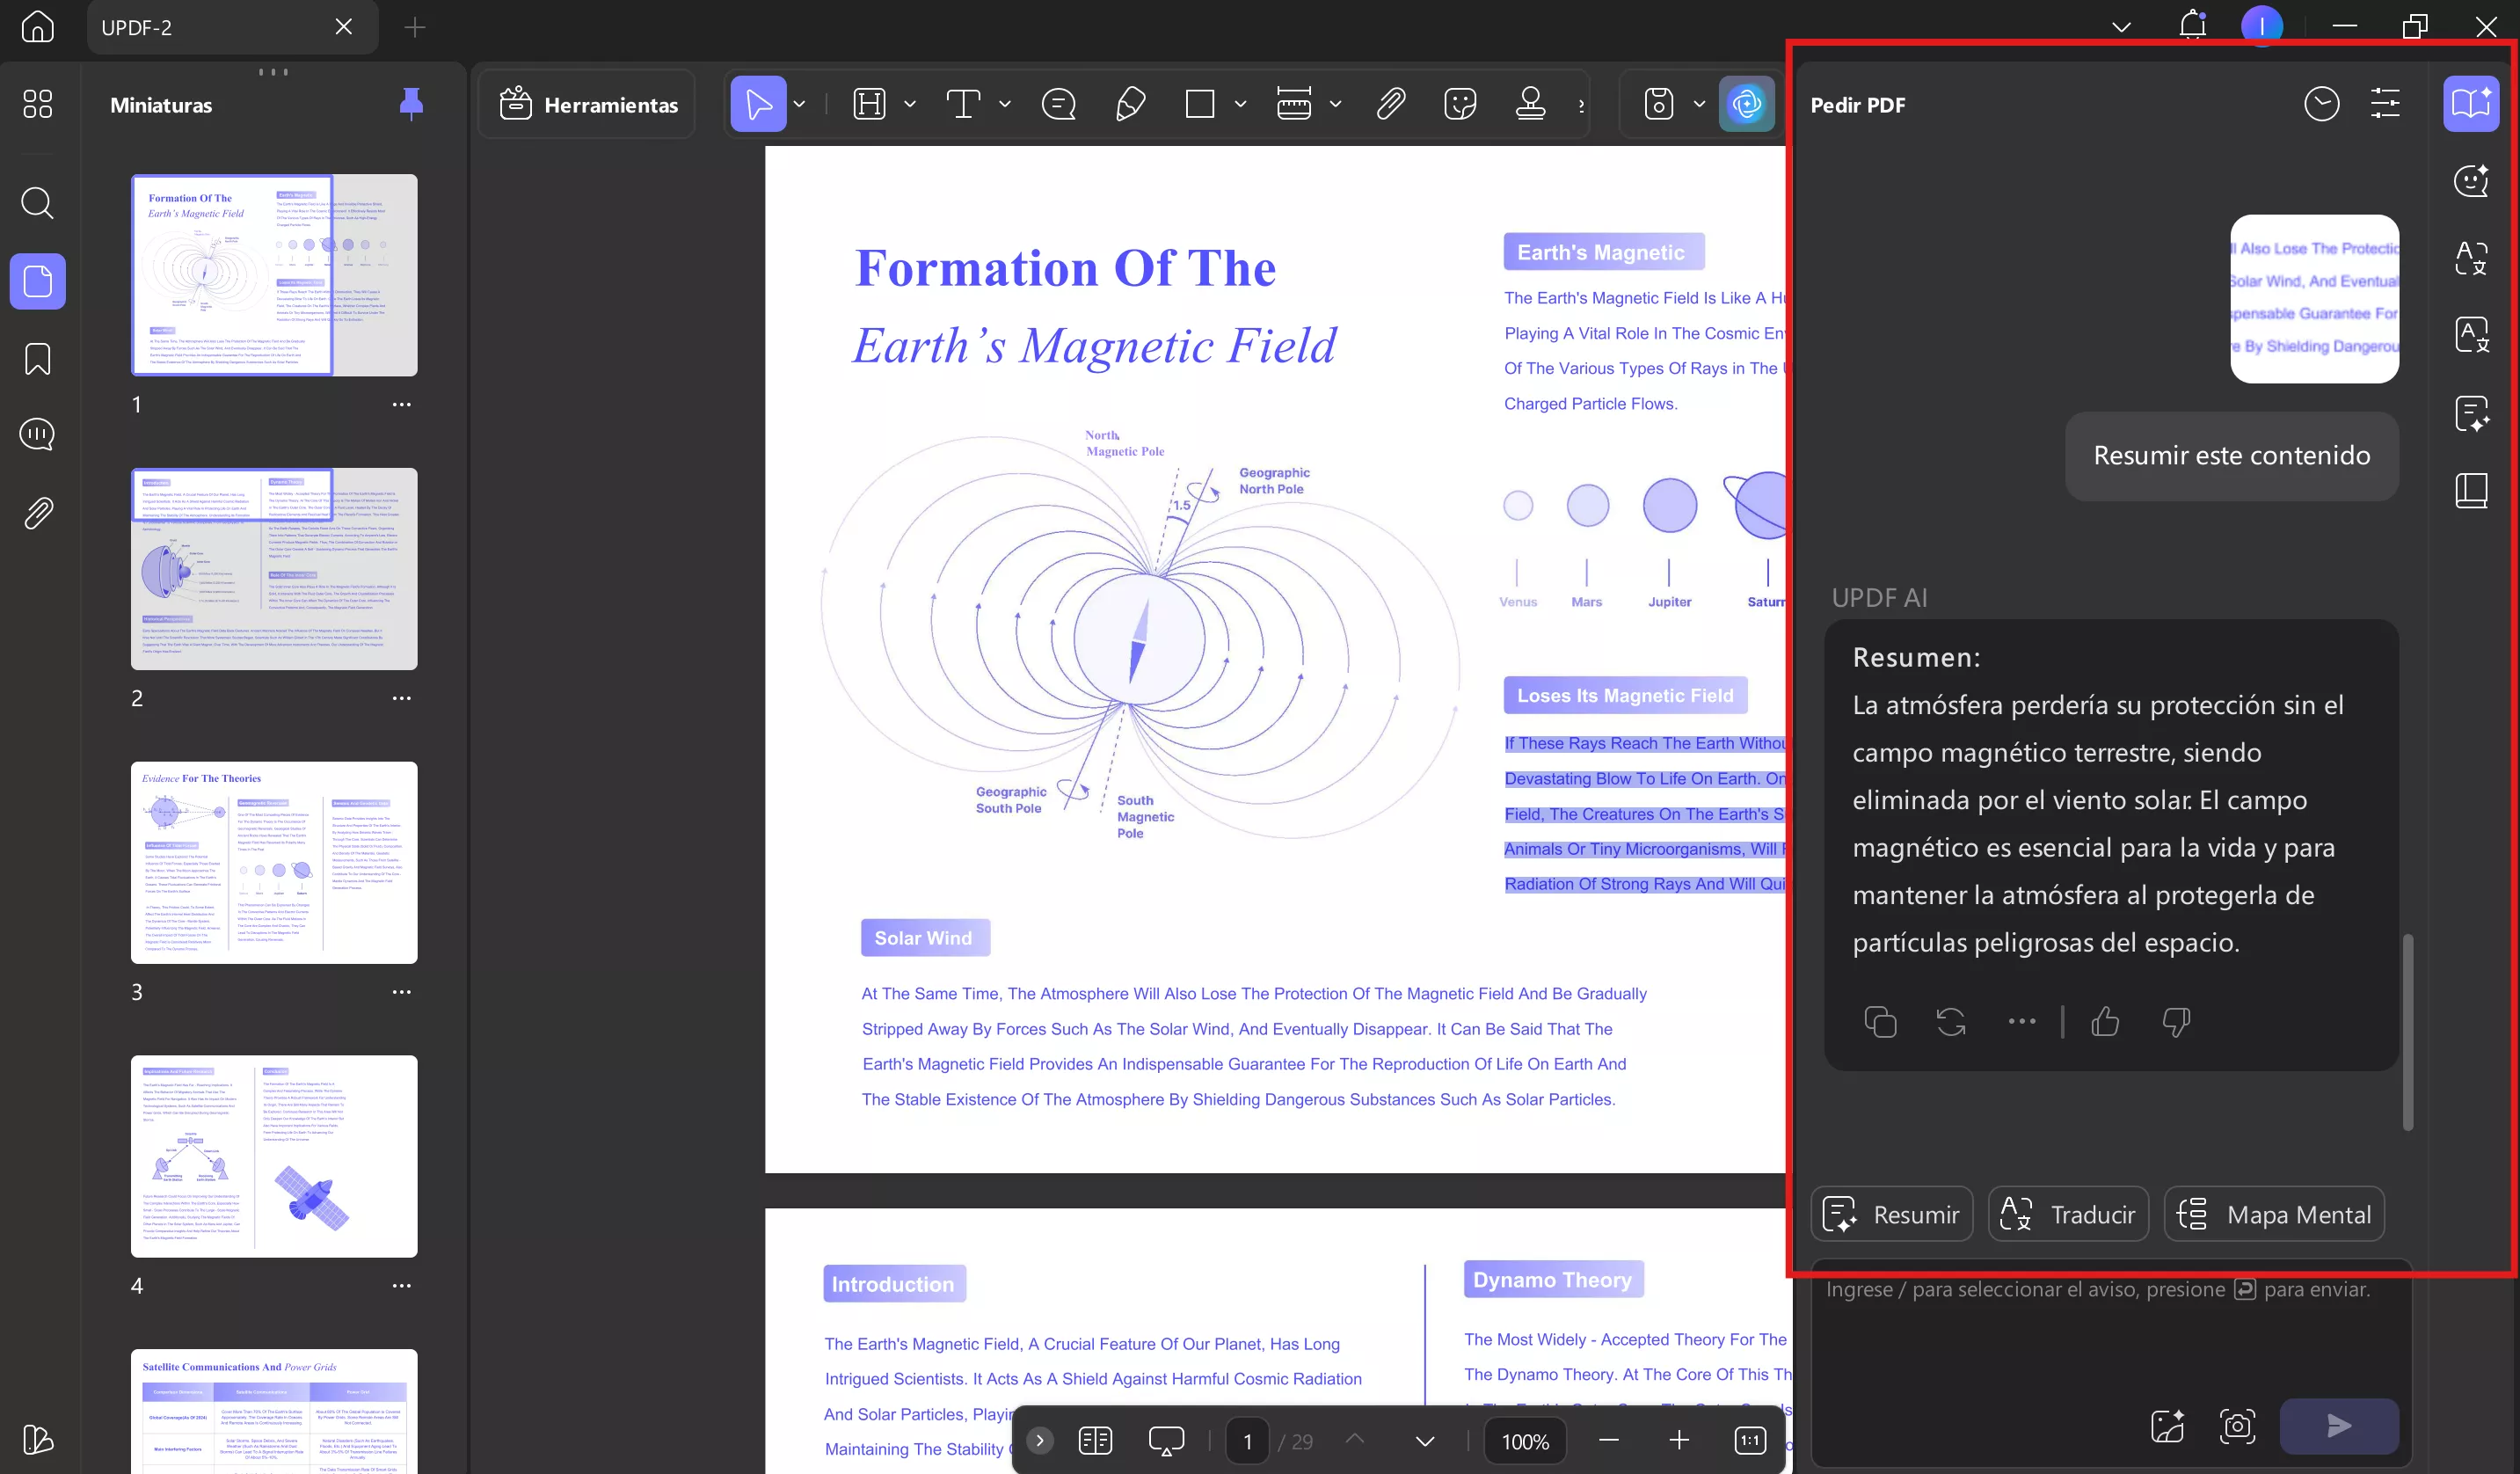Screen dimensions: 2520x1474
Task: Regenerate the AI summary answer
Action: [1950, 1022]
